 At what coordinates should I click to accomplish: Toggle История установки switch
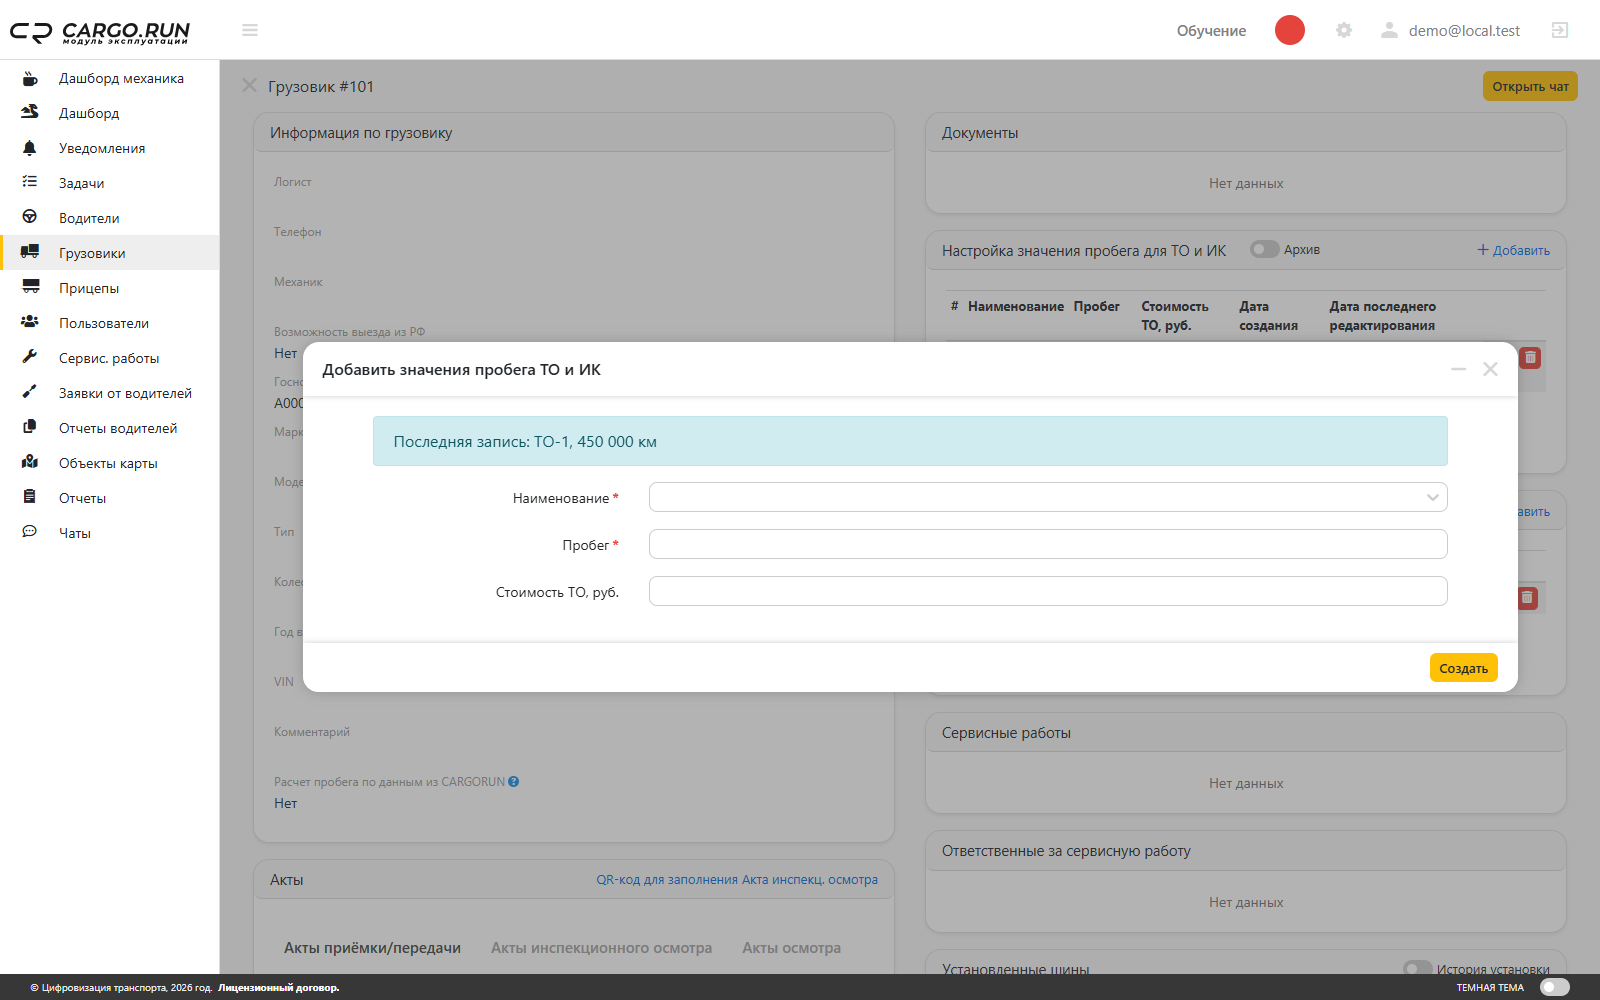tap(1418, 968)
